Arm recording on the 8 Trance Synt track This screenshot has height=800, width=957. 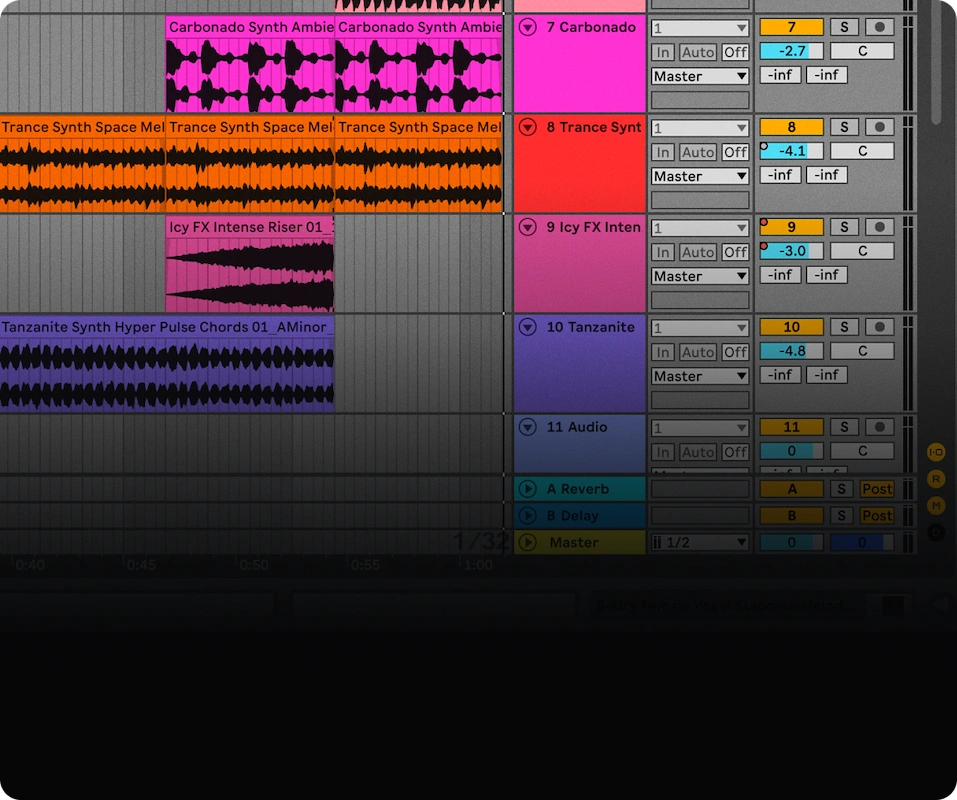coord(878,127)
